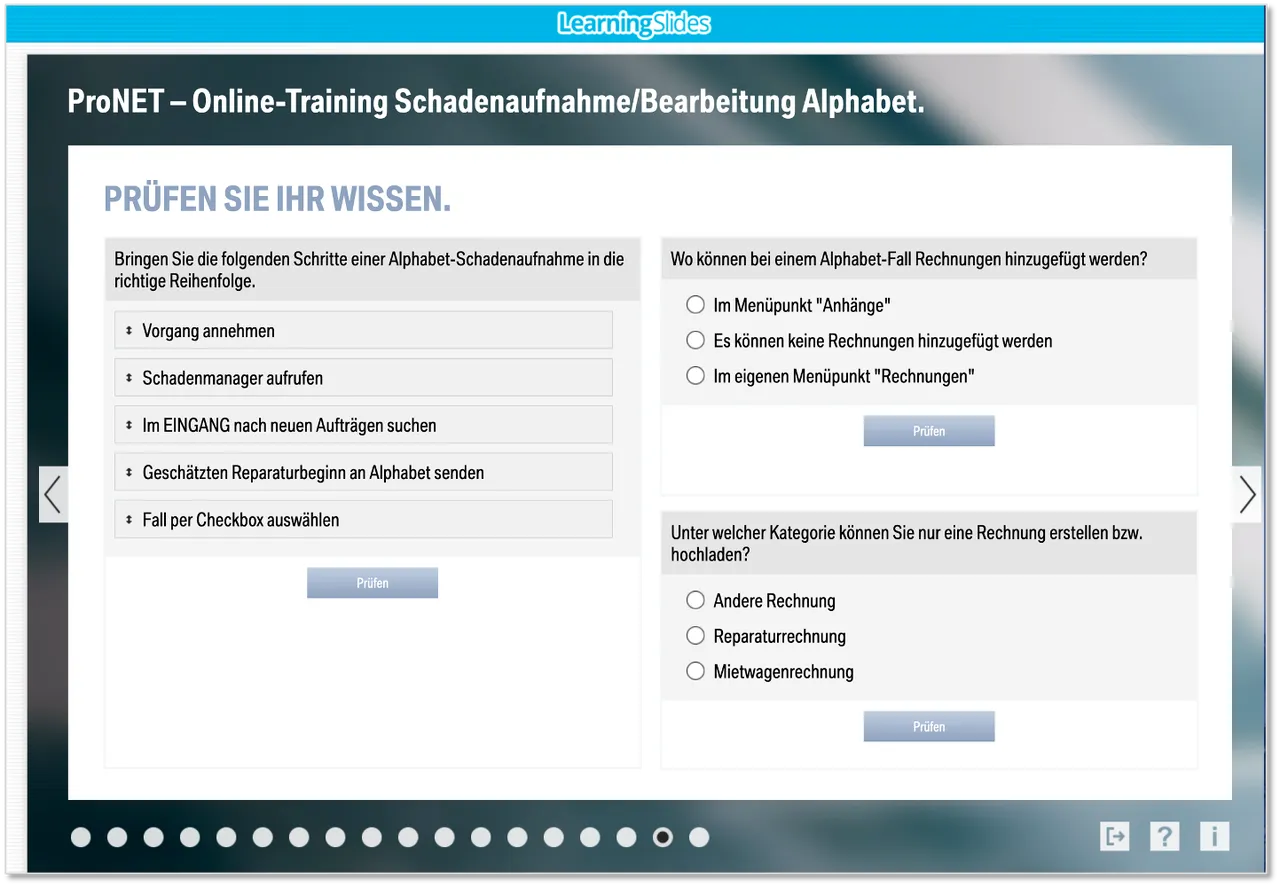The image size is (1280, 886).
Task: Open the question mark help icon
Action: point(1164,836)
